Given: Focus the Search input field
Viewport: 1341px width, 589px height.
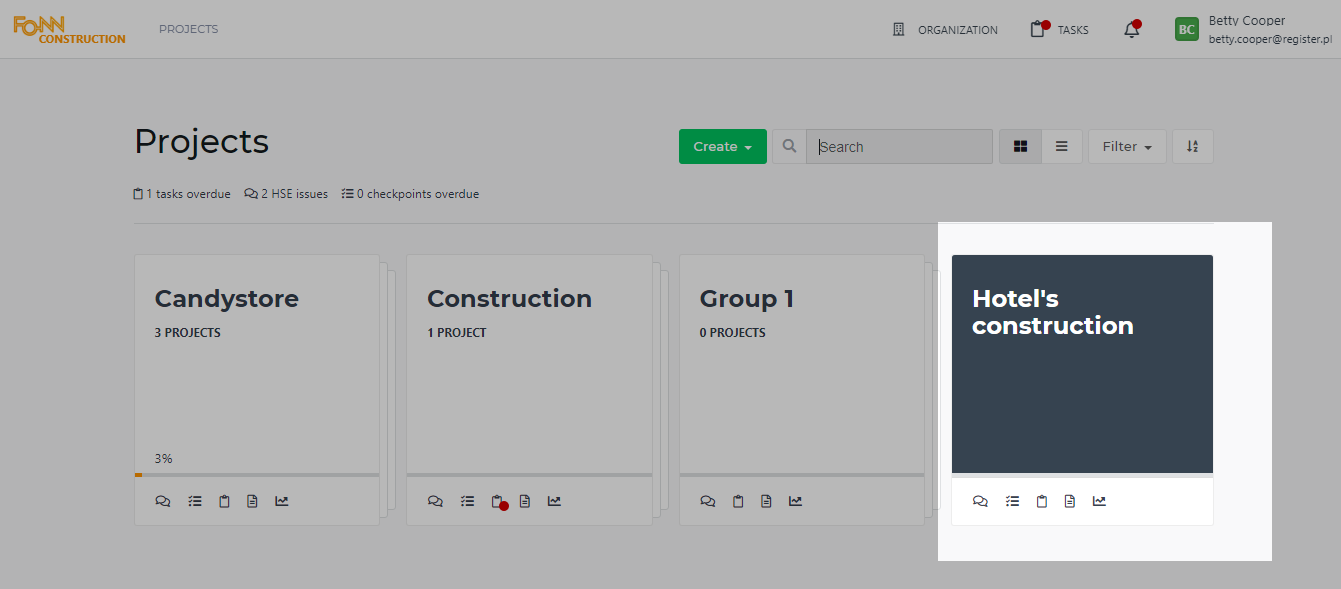Looking at the screenshot, I should [899, 146].
